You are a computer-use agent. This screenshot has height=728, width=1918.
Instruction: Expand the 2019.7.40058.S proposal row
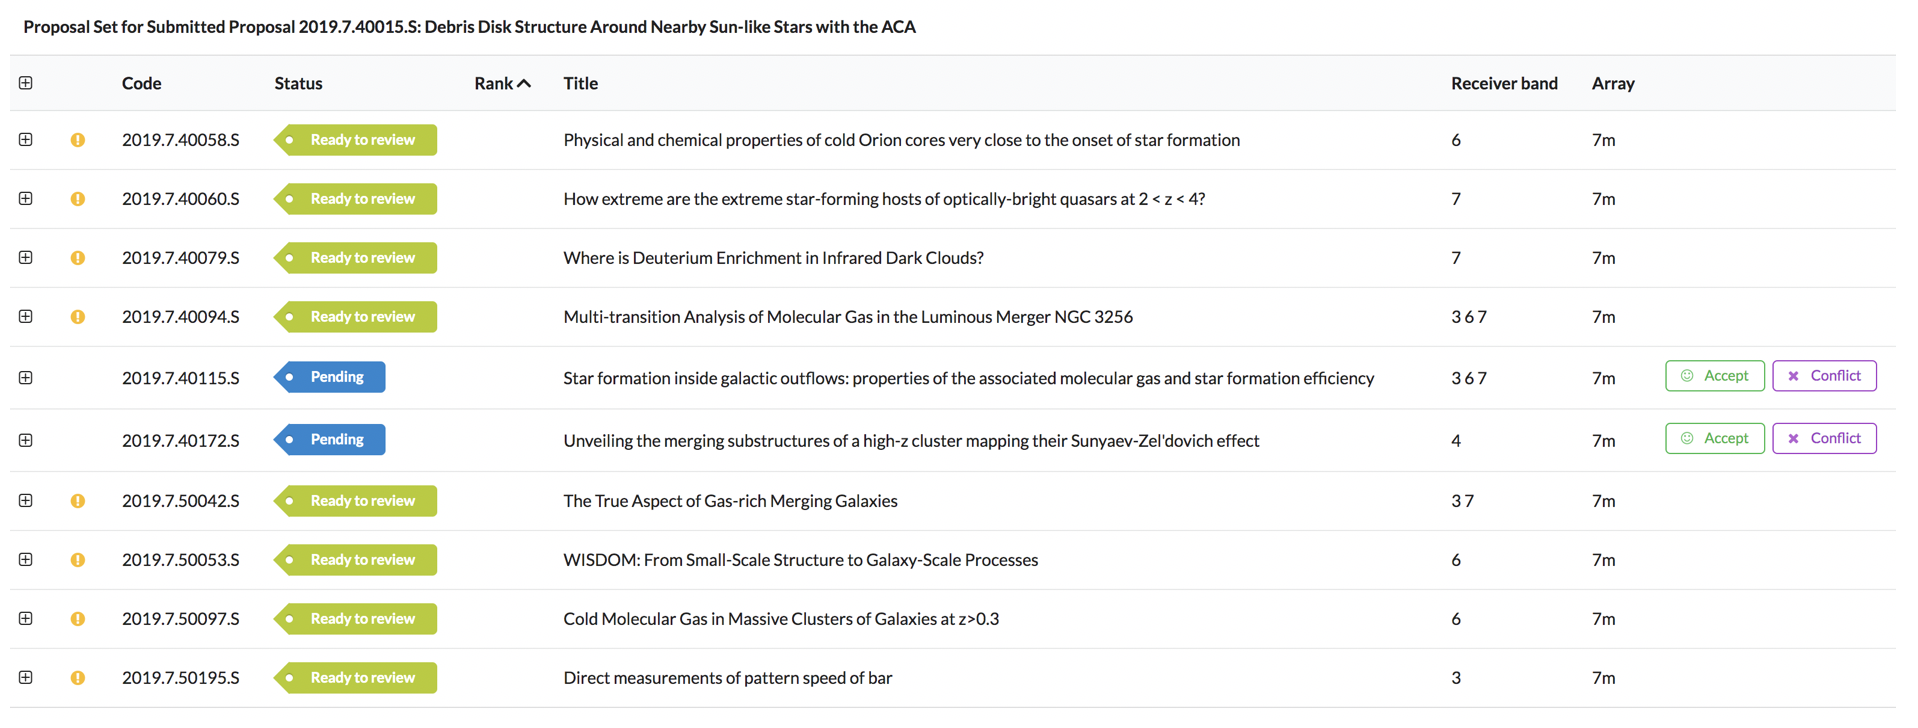click(x=26, y=140)
